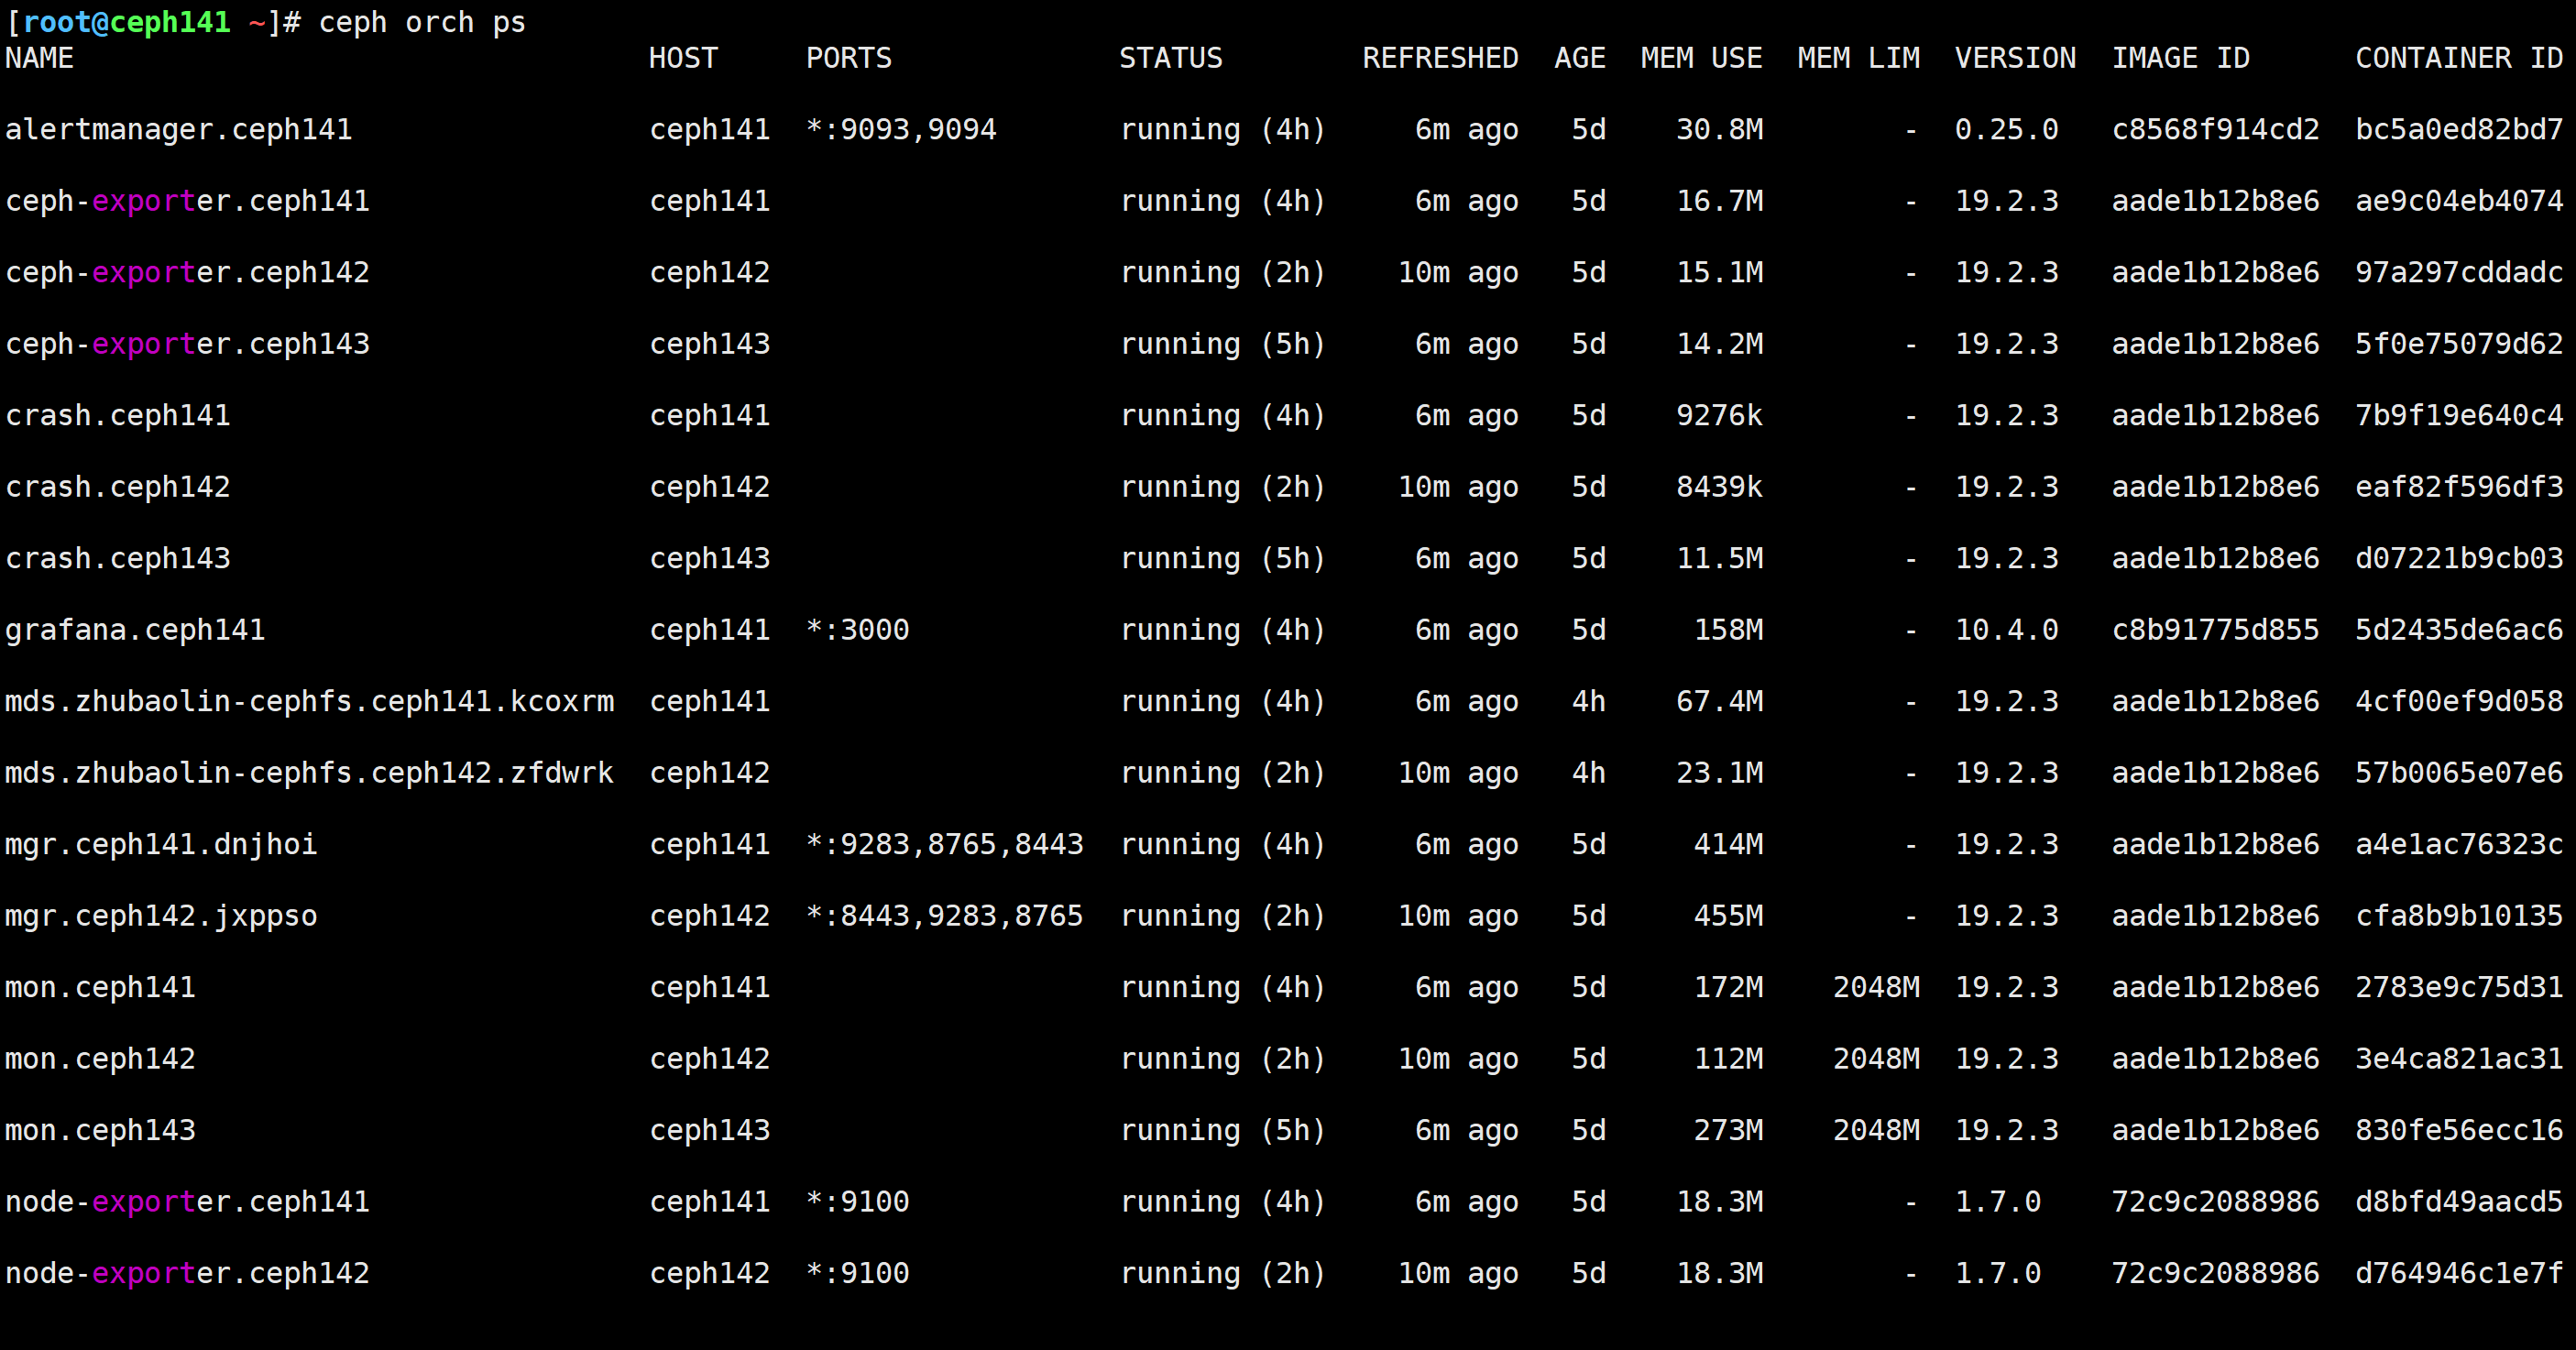2576x1350 pixels.
Task: Click image ID c8568f914cd2
Action: click(2215, 130)
